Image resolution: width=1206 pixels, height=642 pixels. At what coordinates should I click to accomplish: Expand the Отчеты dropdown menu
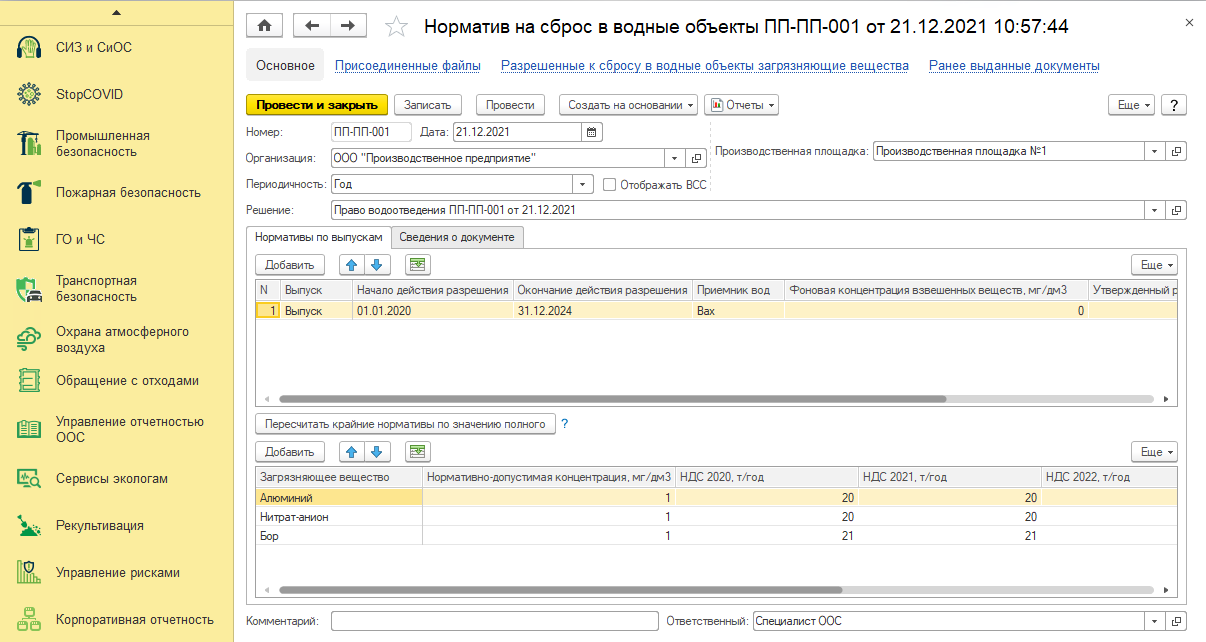pyautogui.click(x=741, y=105)
